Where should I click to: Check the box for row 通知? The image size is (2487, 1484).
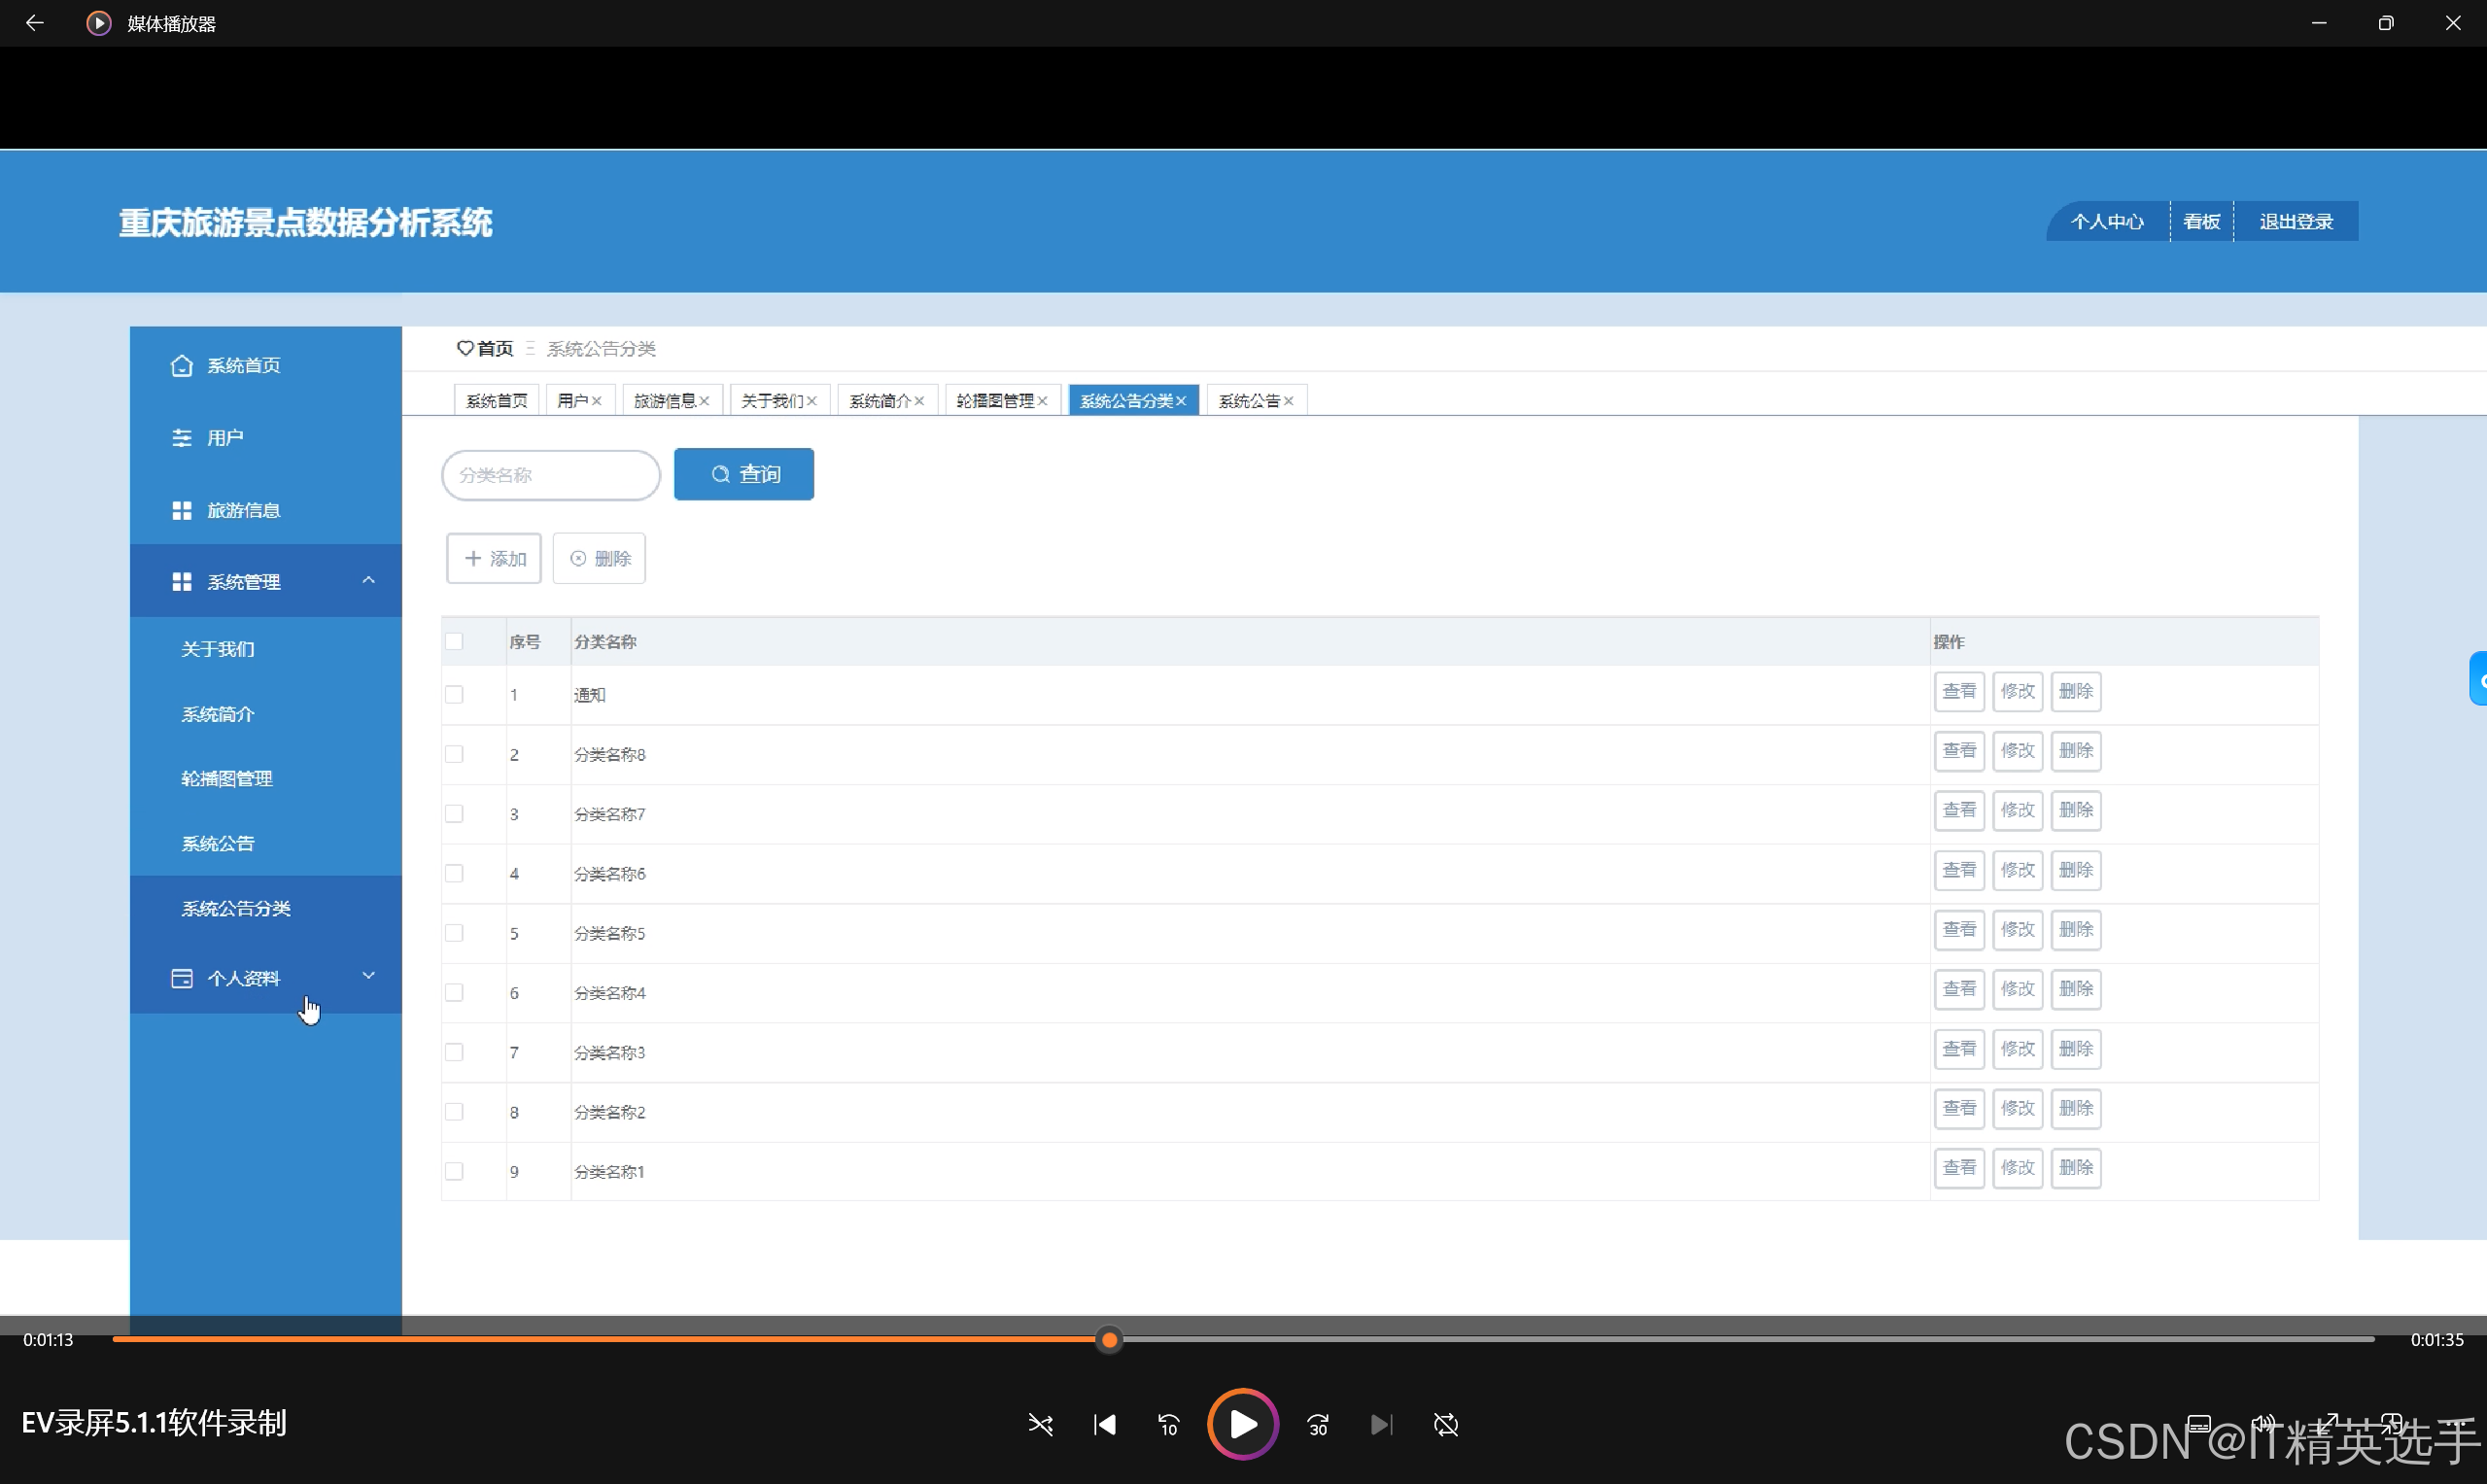(454, 694)
